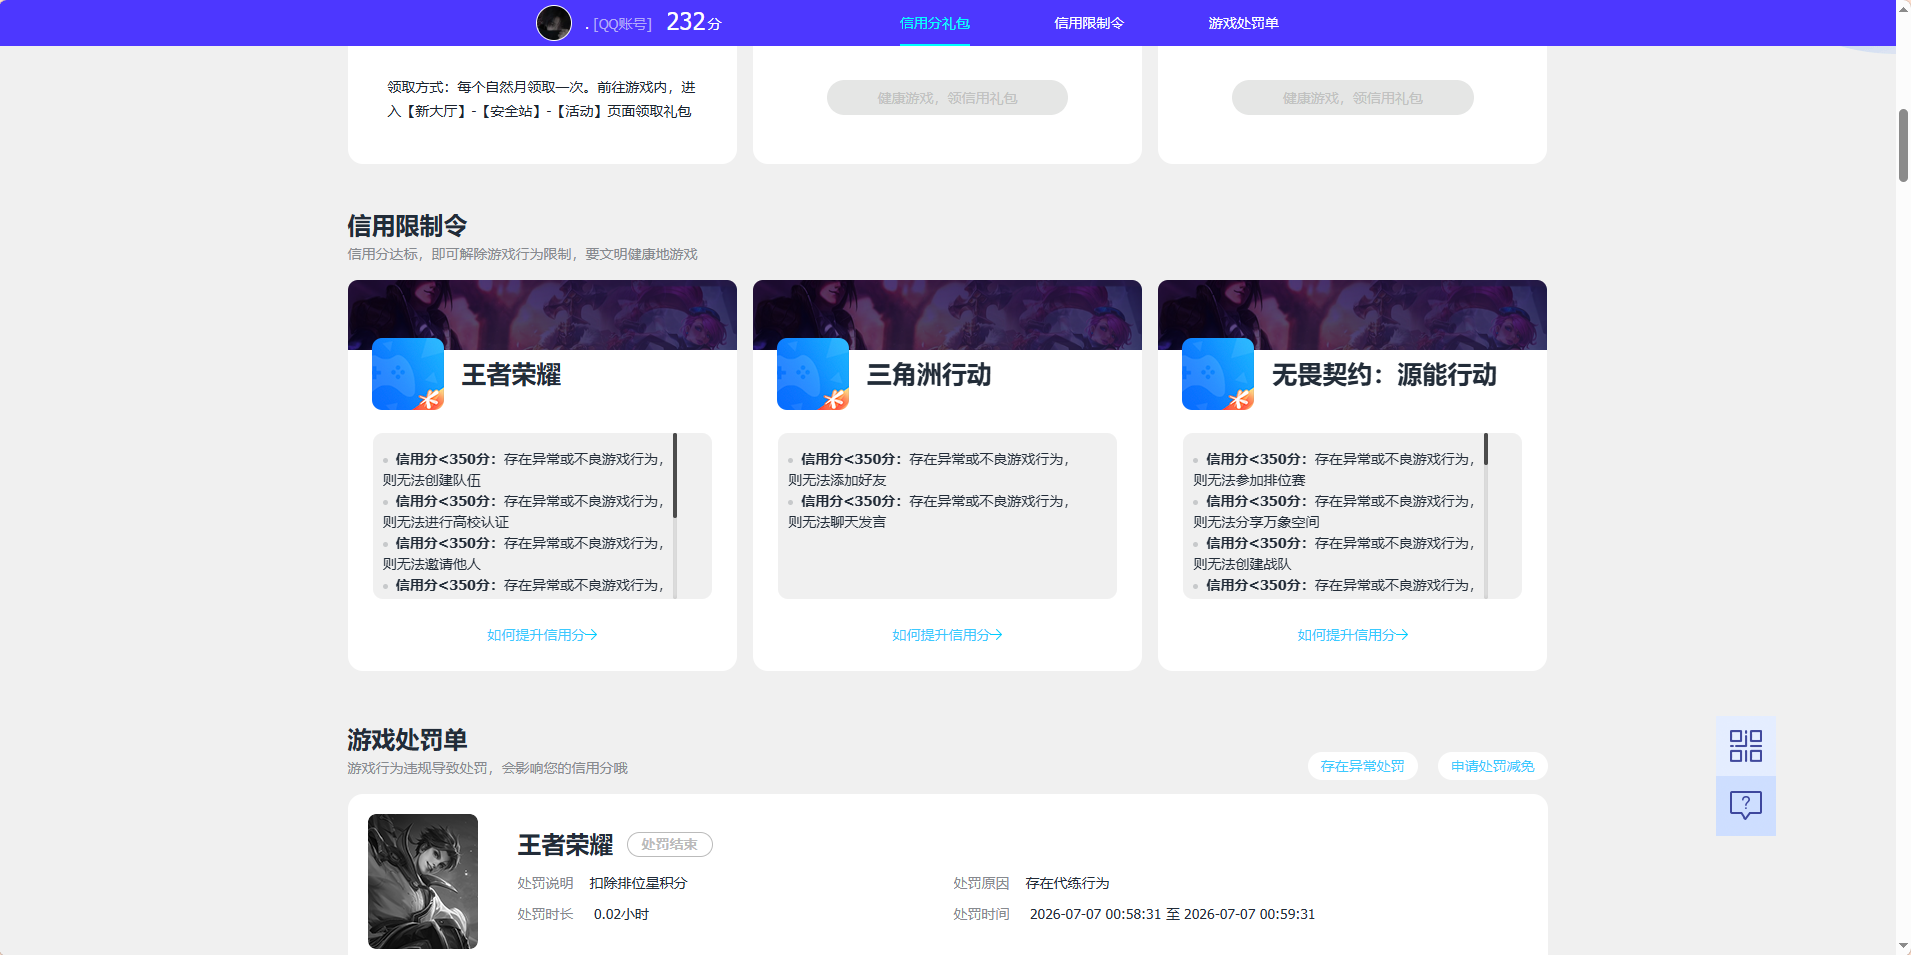Click the 三角洲行动 card title

[929, 375]
